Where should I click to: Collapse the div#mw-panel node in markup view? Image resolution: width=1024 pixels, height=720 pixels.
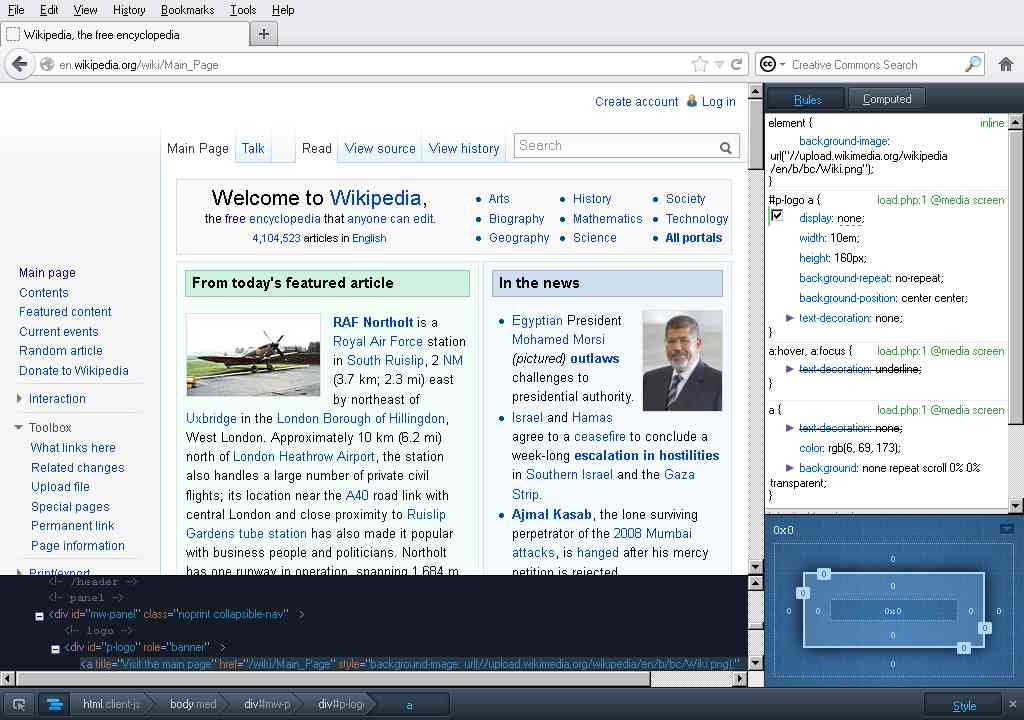pyautogui.click(x=39, y=615)
